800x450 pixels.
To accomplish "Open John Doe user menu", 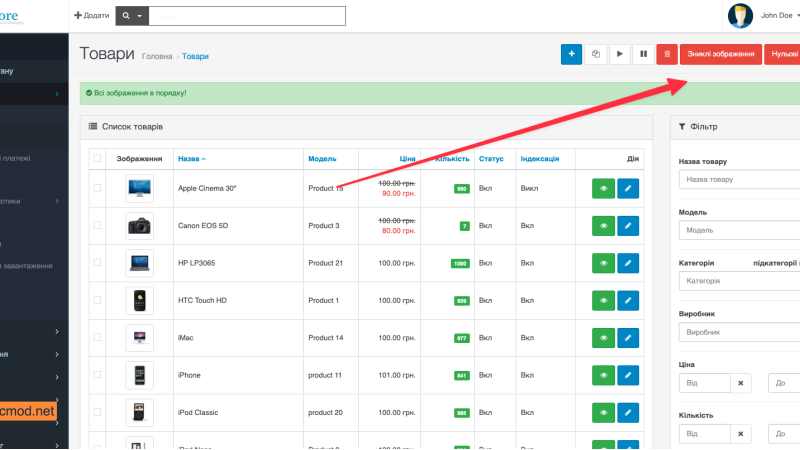I will point(780,15).
